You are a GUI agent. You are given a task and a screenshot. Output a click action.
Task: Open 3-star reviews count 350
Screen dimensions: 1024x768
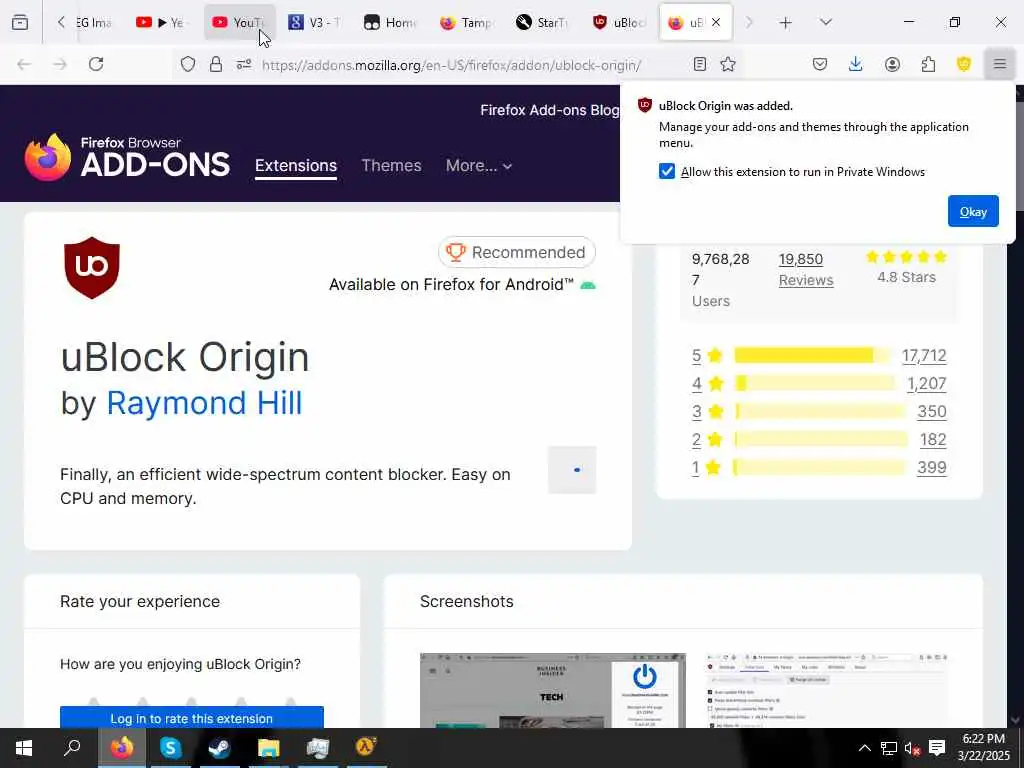point(932,411)
